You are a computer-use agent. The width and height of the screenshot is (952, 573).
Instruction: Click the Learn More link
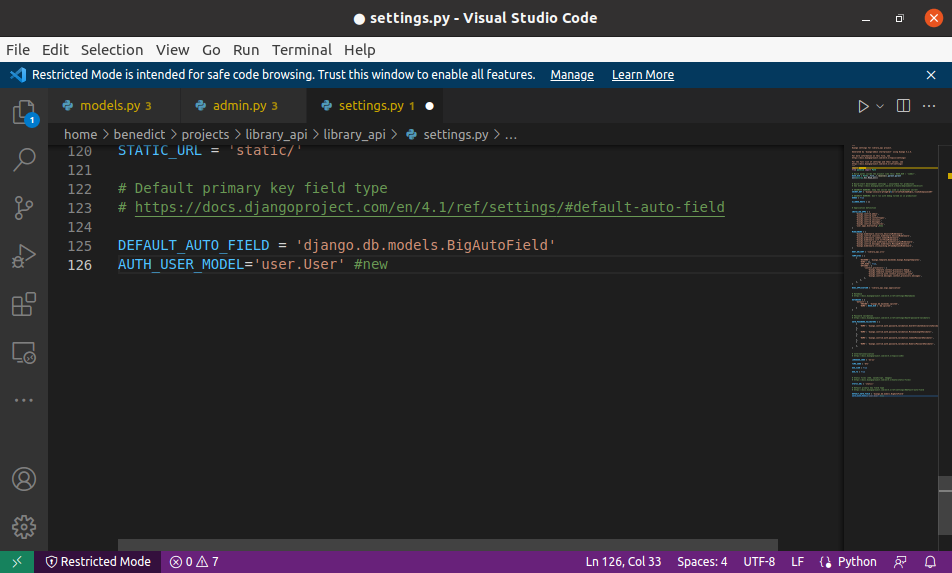[x=642, y=75]
